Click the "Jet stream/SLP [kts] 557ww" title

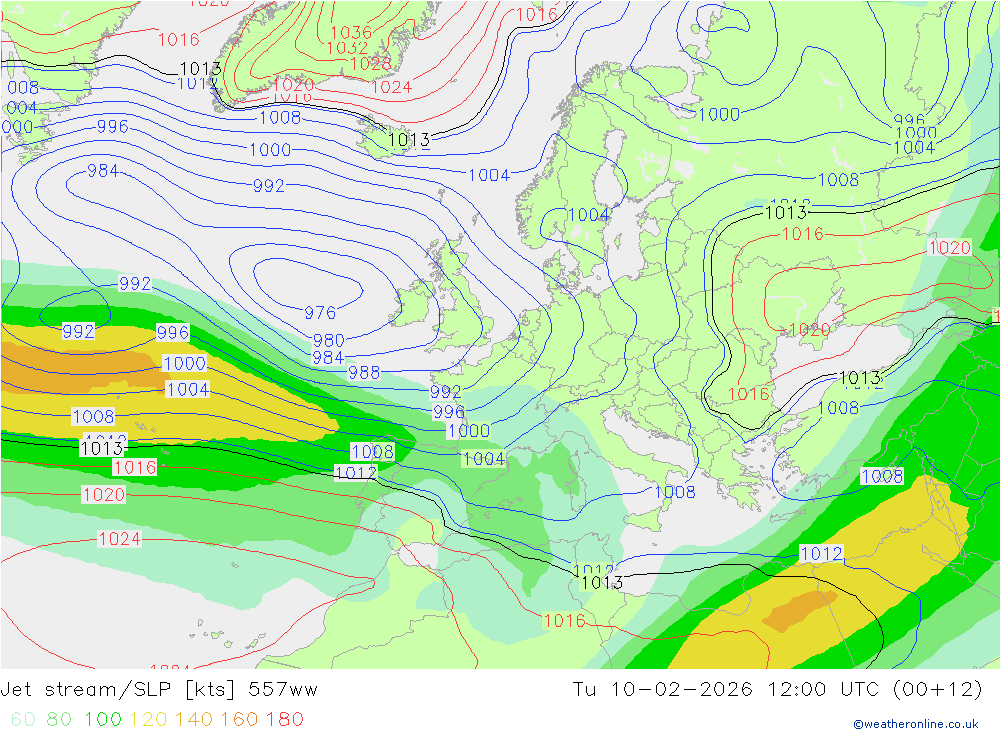pyautogui.click(x=159, y=690)
